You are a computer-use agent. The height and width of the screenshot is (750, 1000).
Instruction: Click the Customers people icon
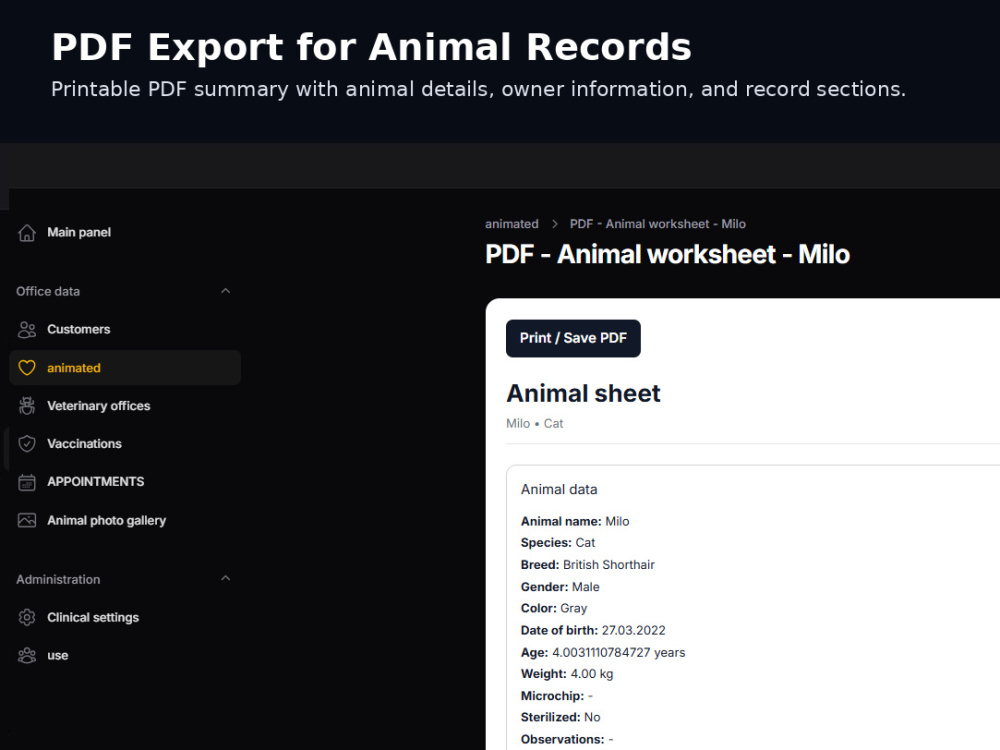coord(27,330)
